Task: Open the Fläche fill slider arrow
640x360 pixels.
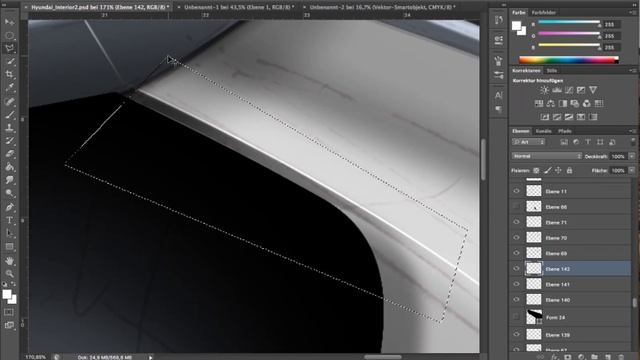Action: click(x=632, y=170)
